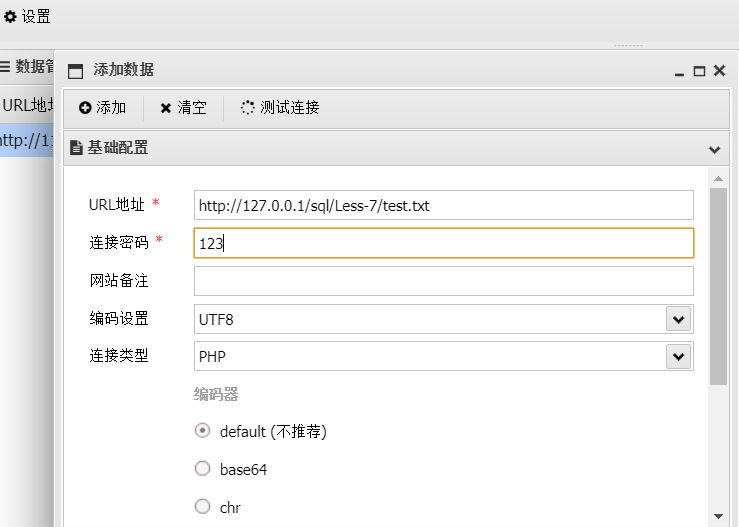Viewport: 739px width, 527px height.
Task: Collapse the 基础配置 section chevron
Action: 714,150
